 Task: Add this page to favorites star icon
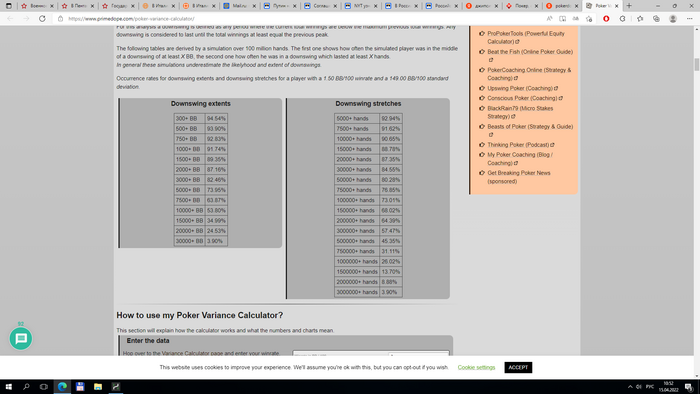point(589,19)
